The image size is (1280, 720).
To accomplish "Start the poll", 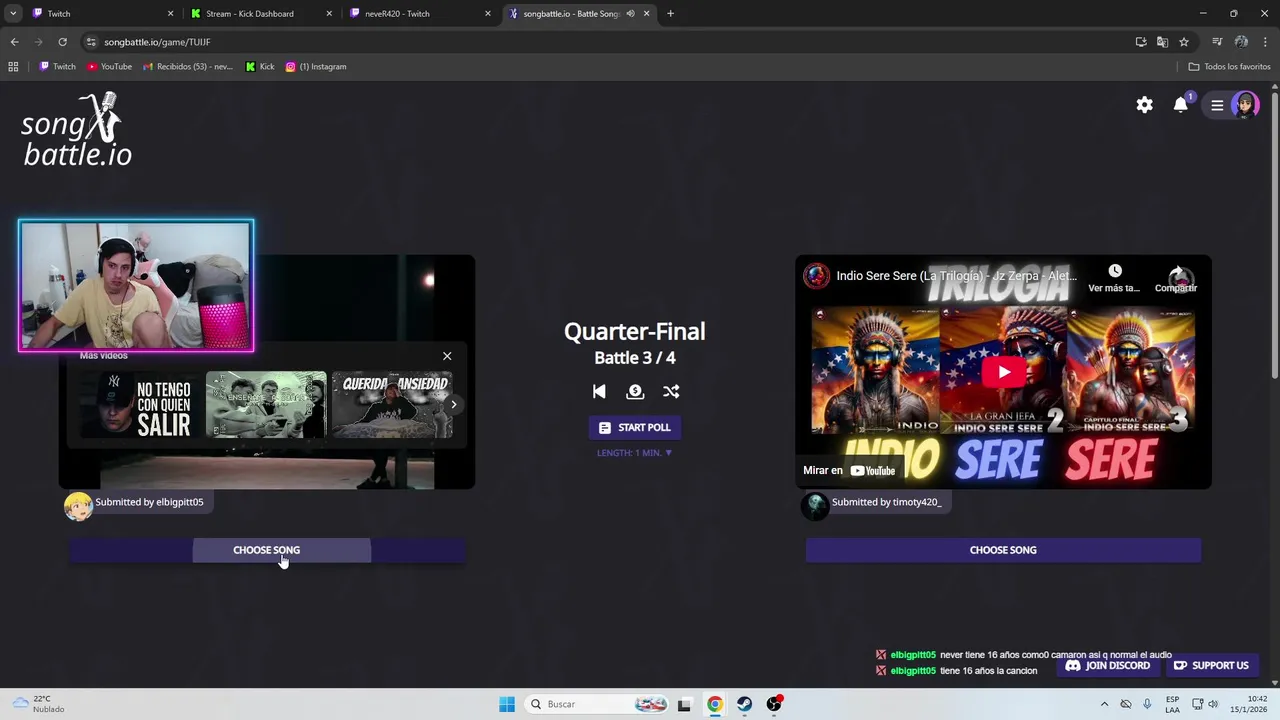I will click(x=634, y=427).
